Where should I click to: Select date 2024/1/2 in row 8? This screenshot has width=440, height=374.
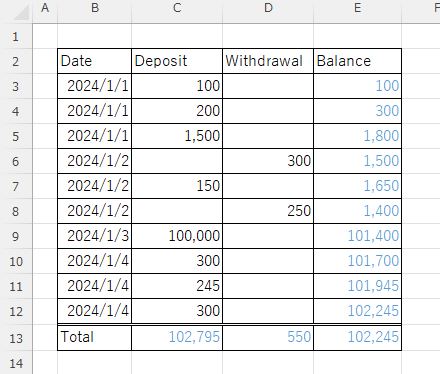point(95,211)
